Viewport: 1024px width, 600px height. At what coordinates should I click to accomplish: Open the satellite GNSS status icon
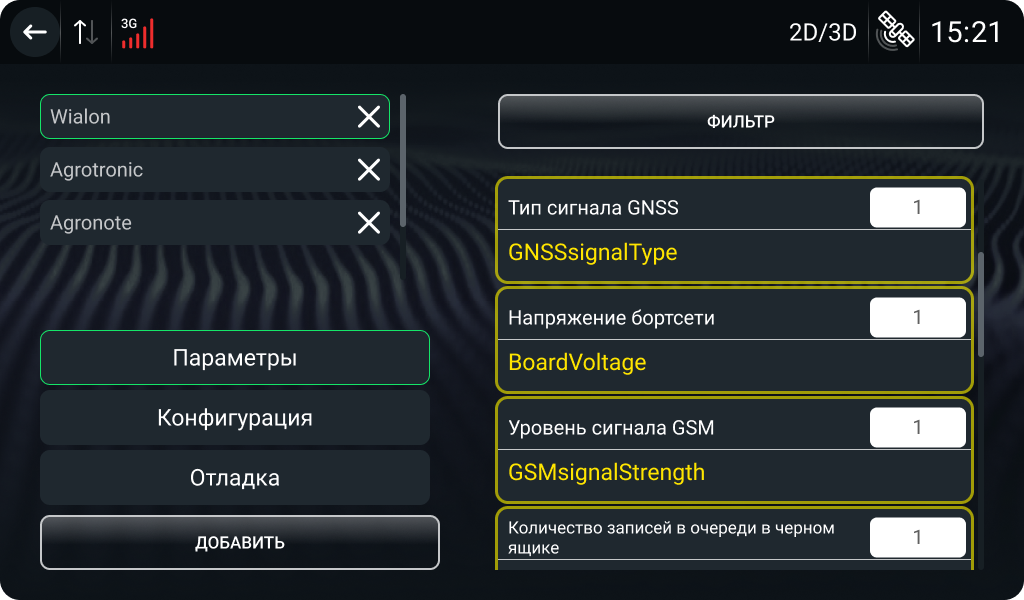pos(893,31)
